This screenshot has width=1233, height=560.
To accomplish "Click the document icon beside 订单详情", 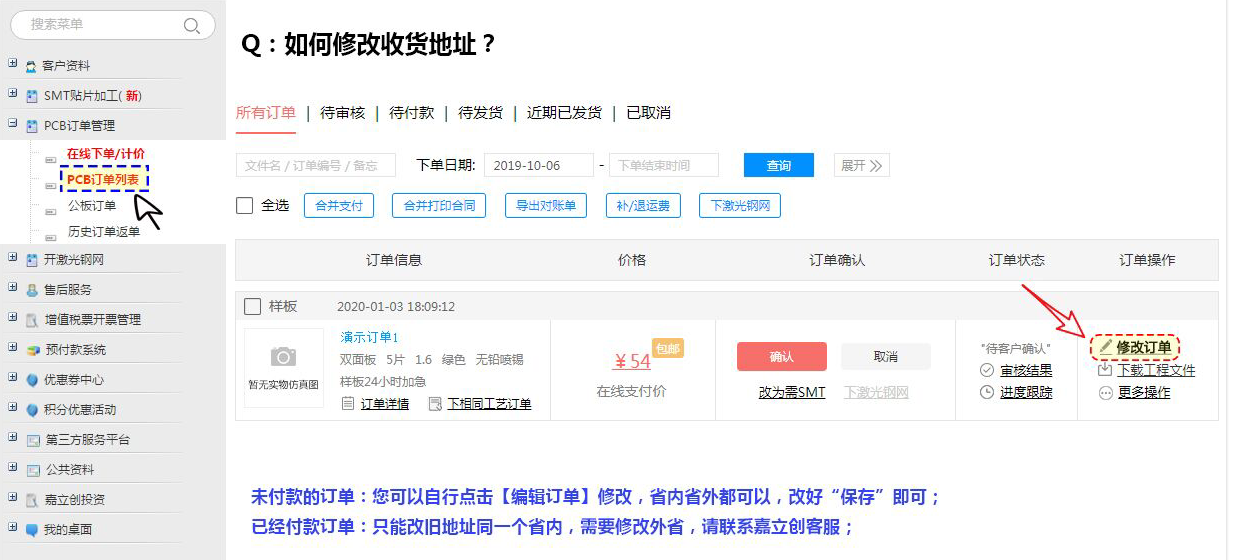I will coord(348,404).
